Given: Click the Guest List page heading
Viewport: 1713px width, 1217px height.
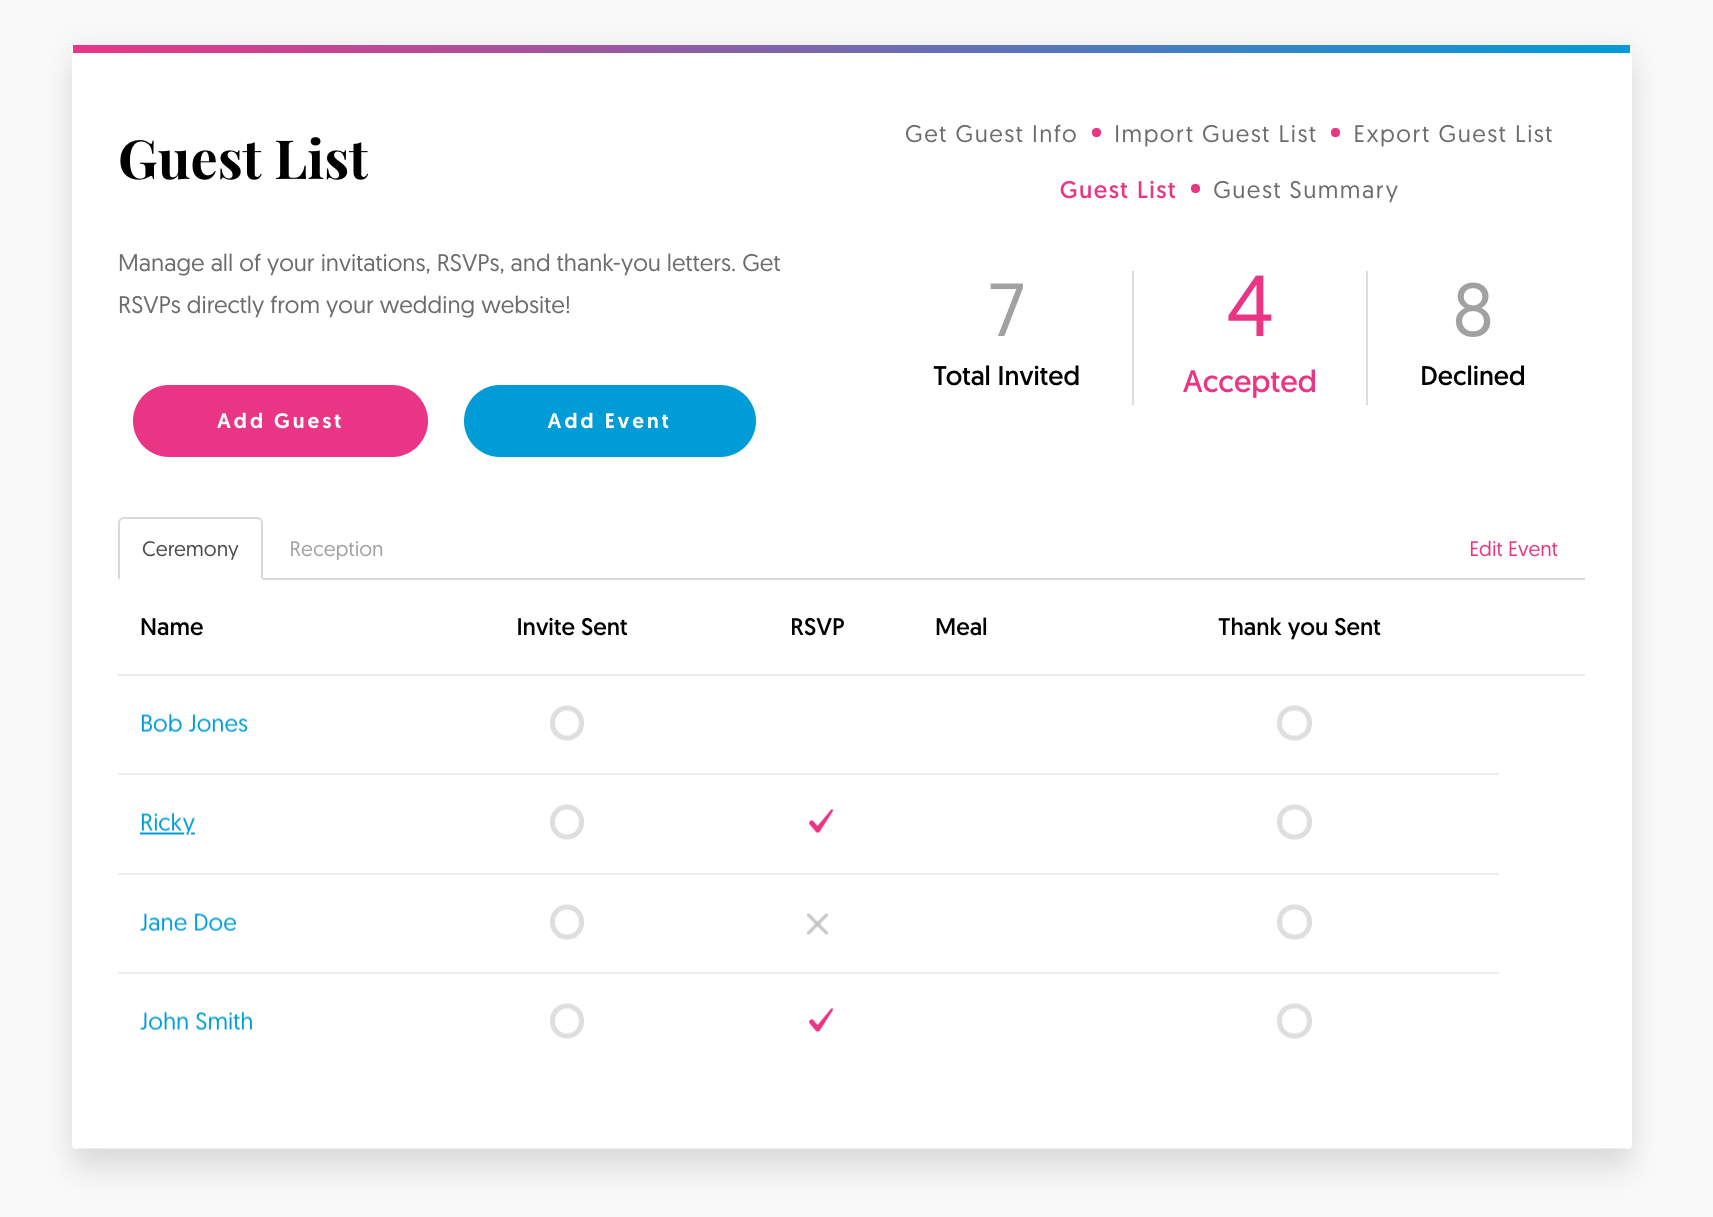Looking at the screenshot, I should coord(243,160).
